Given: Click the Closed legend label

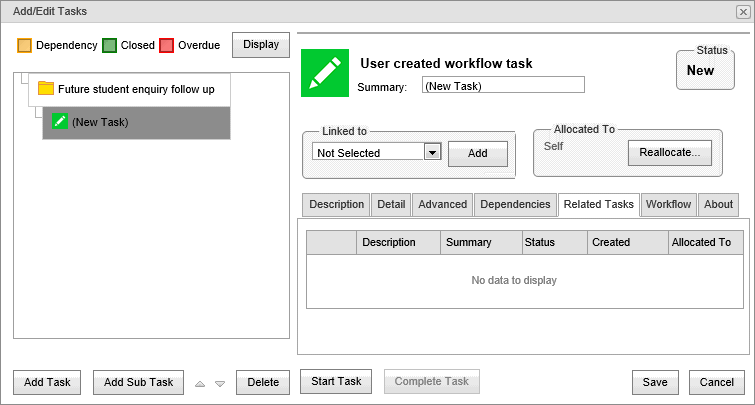Looking at the screenshot, I should (x=138, y=45).
